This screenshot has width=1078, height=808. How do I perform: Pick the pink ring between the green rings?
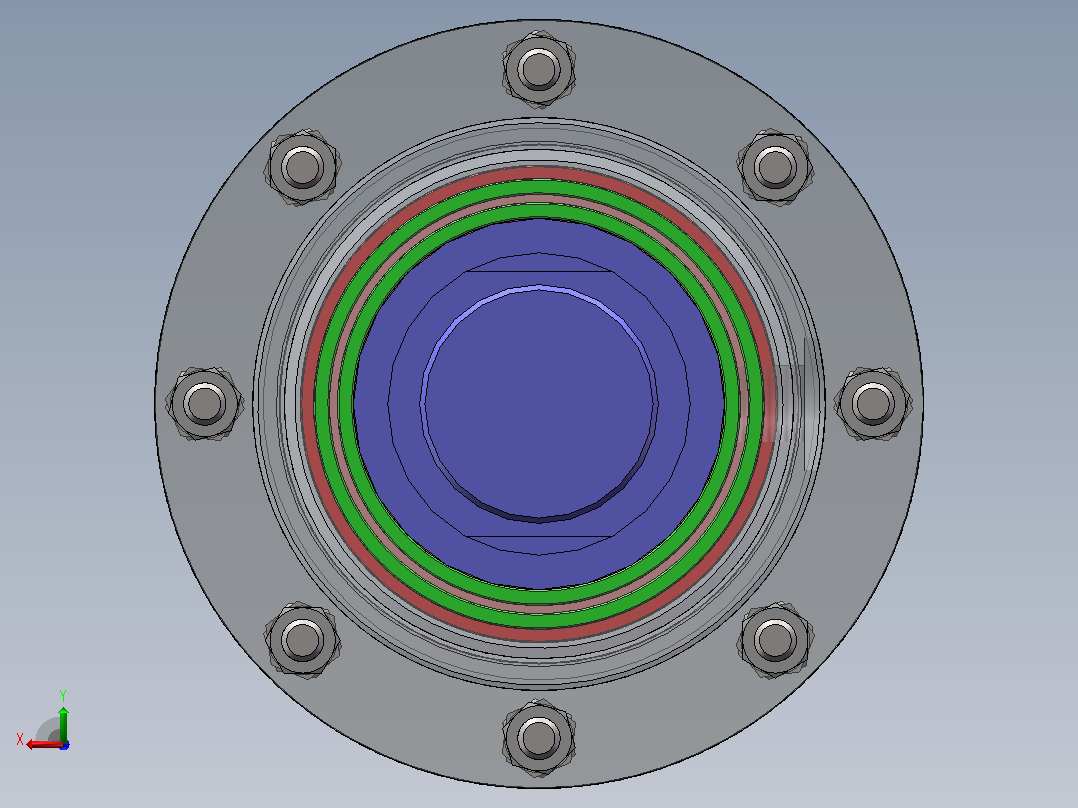click(539, 199)
